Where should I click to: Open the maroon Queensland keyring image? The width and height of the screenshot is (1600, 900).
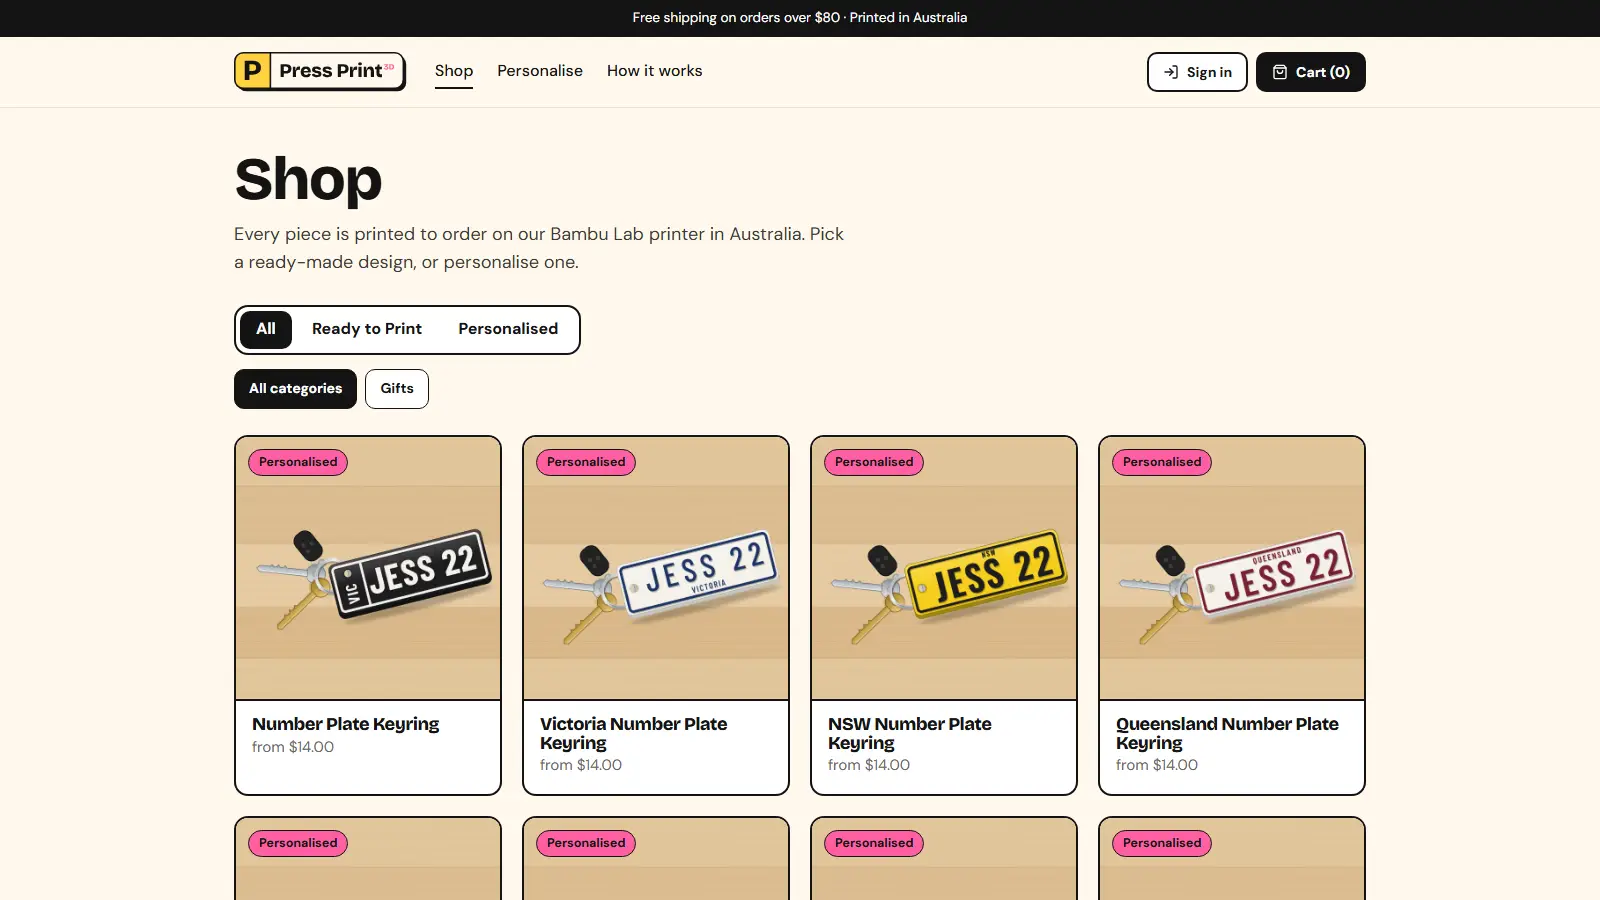(x=1232, y=568)
